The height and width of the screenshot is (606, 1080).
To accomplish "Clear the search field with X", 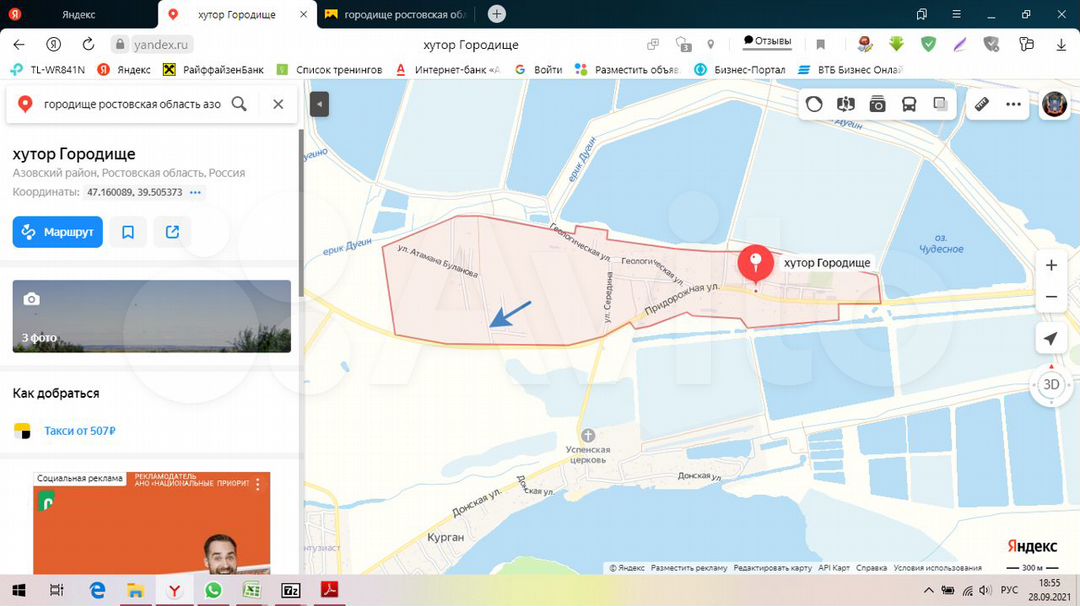I will click(x=278, y=104).
